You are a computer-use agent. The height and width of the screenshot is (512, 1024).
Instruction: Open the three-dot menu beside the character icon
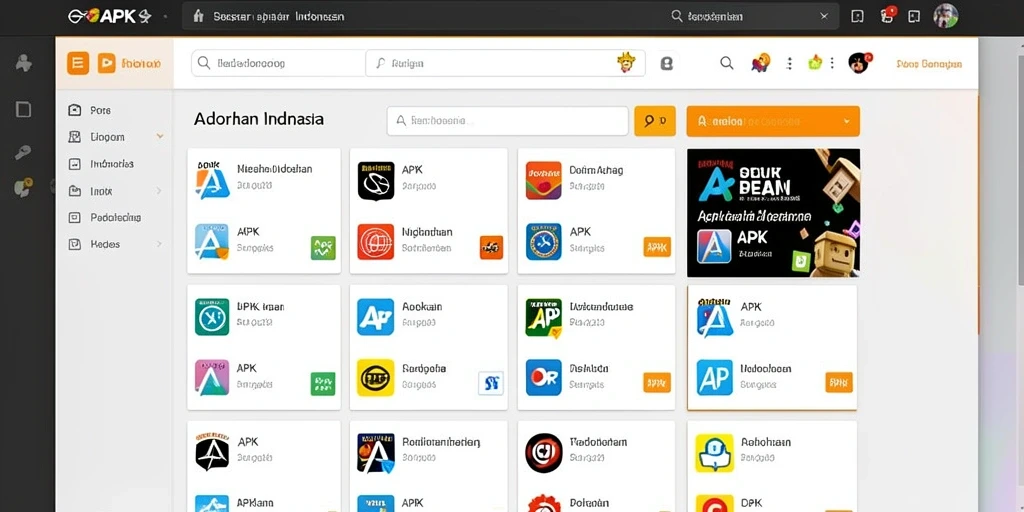790,63
